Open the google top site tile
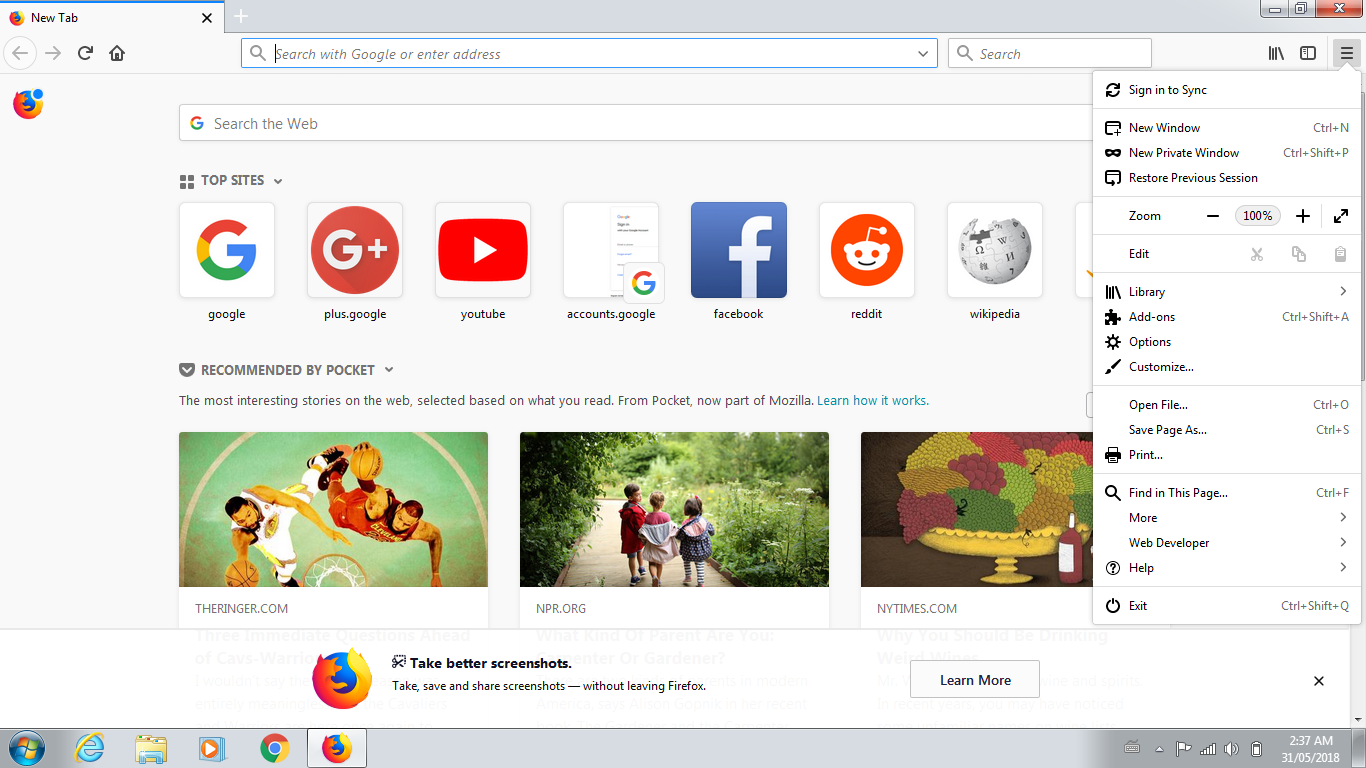 (227, 250)
